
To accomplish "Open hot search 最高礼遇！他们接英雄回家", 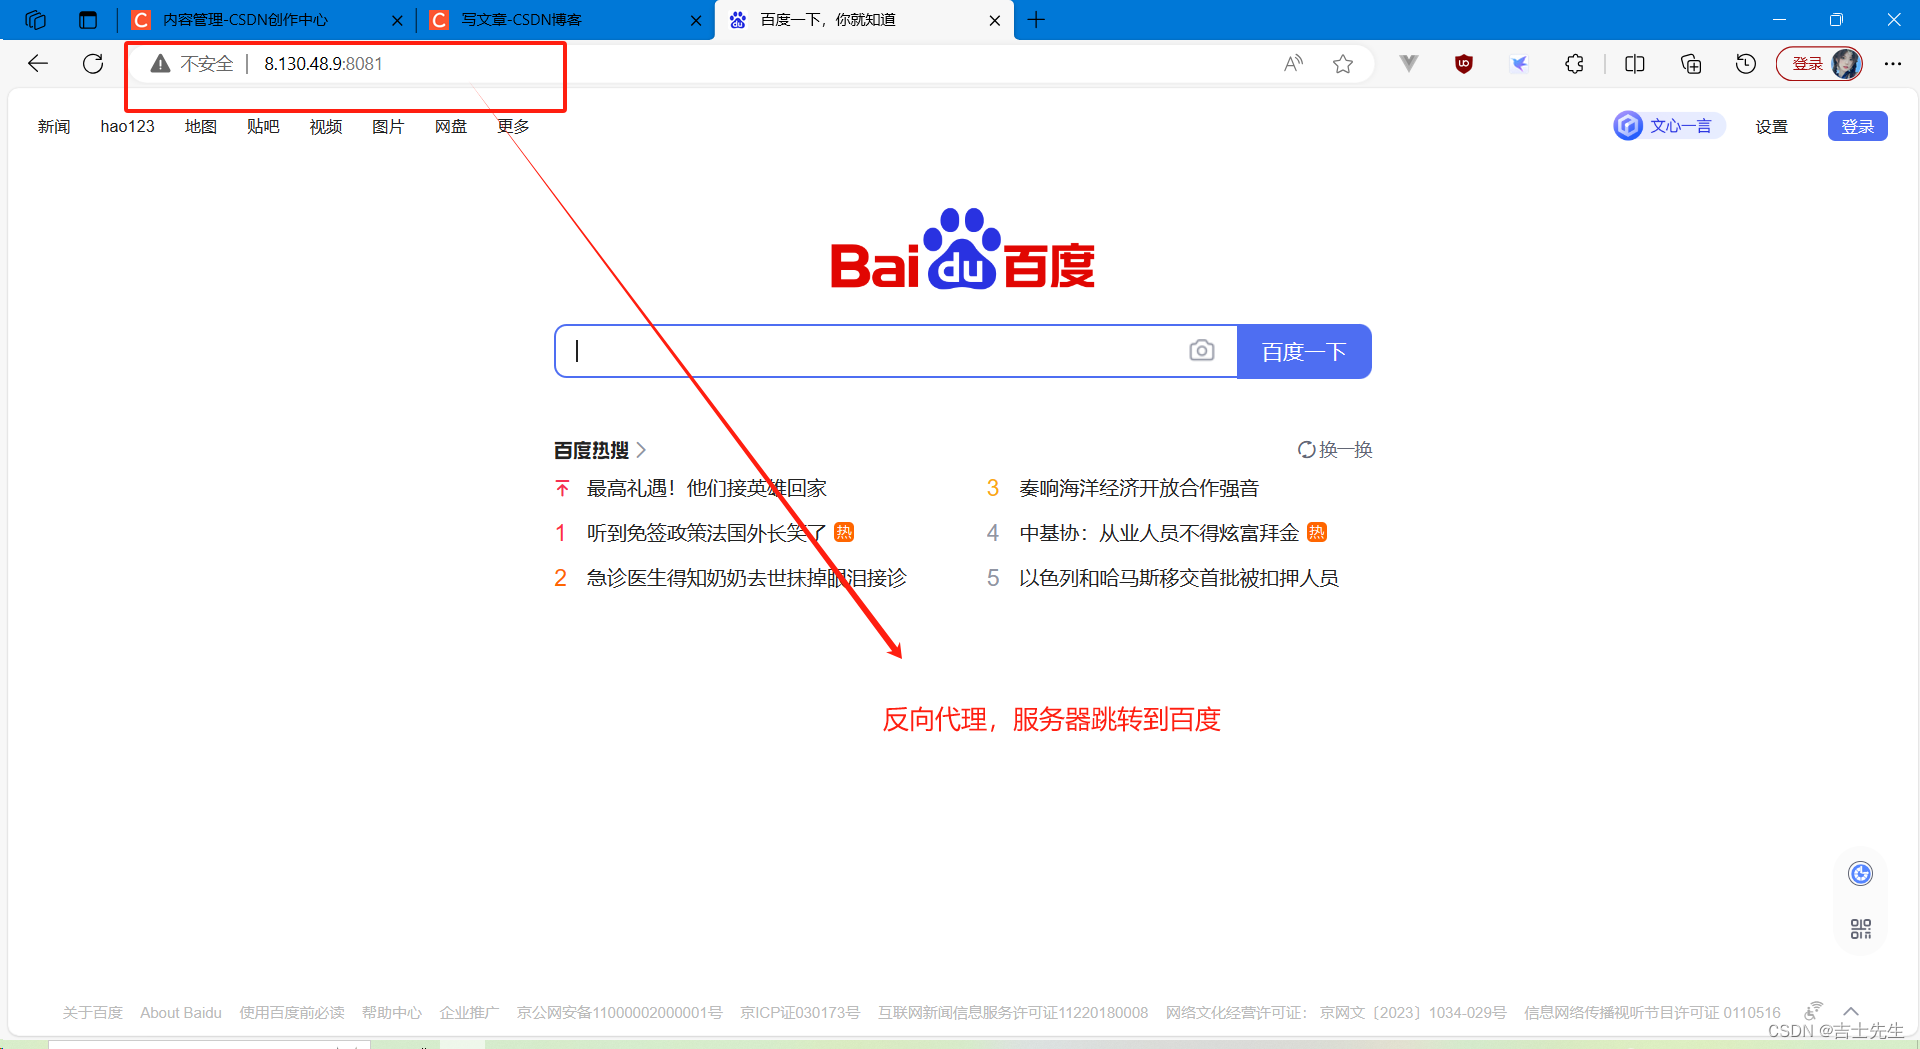I will pos(706,488).
